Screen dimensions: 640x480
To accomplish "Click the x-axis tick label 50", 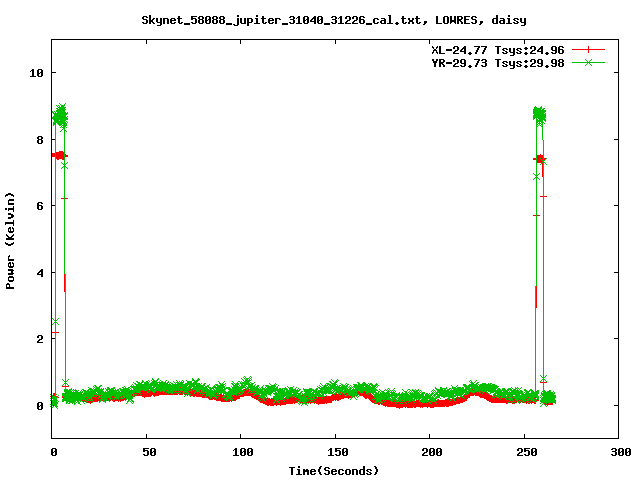I will point(149,452).
